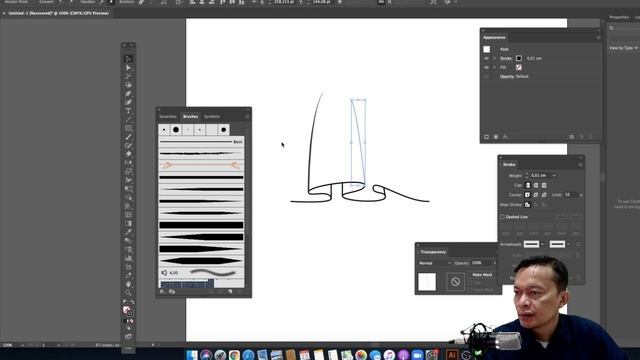Click the Fill/Stroke indicator in toolbar
The image size is (640, 360).
[x=128, y=311]
